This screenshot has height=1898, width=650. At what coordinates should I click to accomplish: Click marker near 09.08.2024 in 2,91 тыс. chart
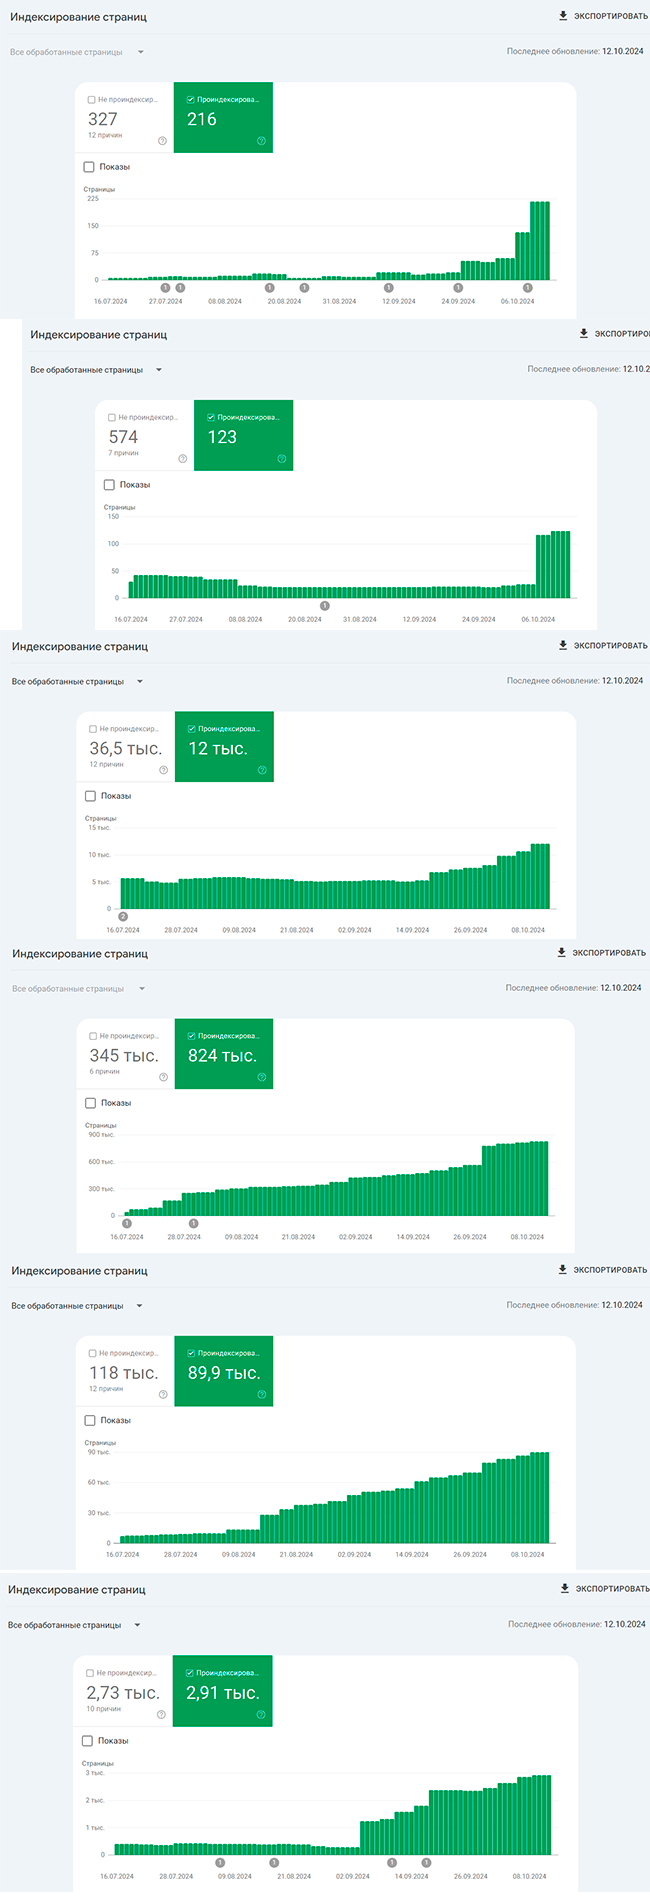220,1863
